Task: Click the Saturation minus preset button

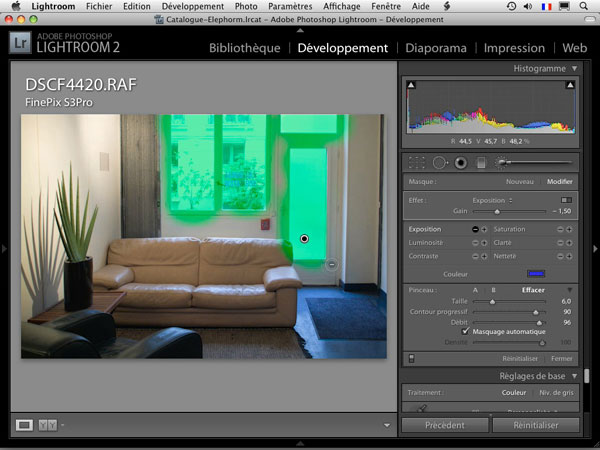Action: click(560, 229)
